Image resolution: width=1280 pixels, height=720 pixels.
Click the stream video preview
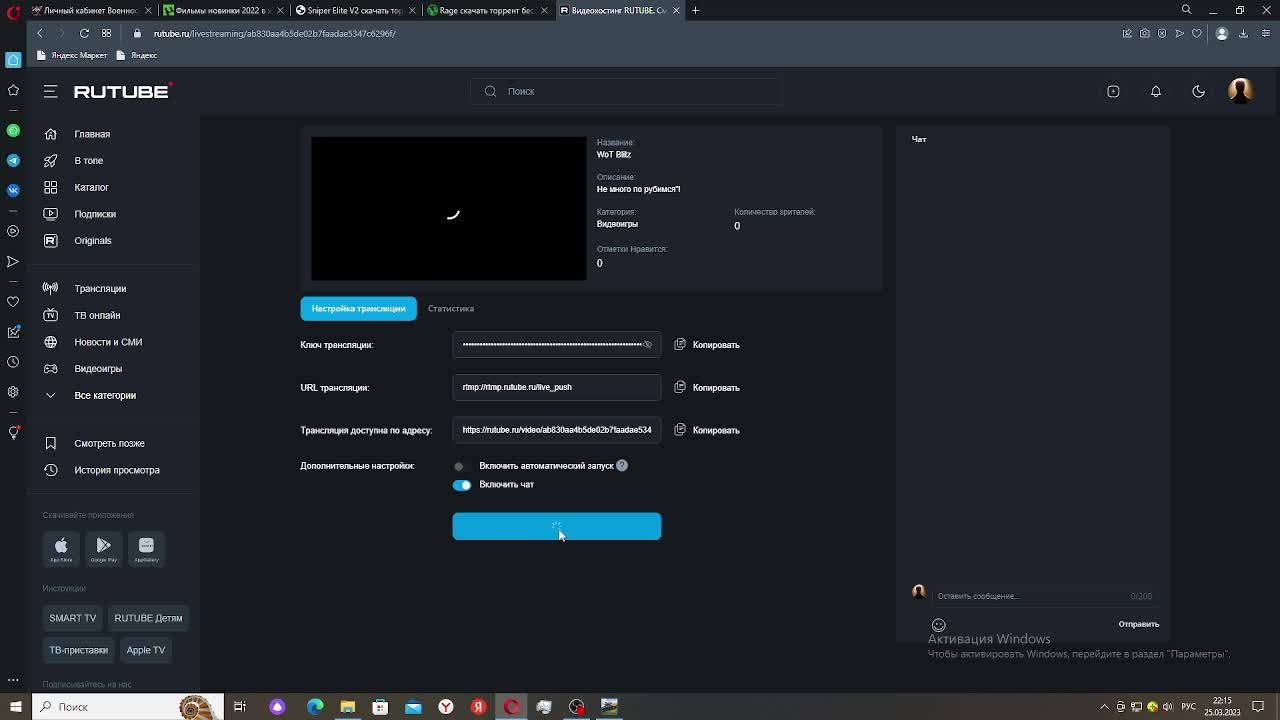click(x=449, y=209)
